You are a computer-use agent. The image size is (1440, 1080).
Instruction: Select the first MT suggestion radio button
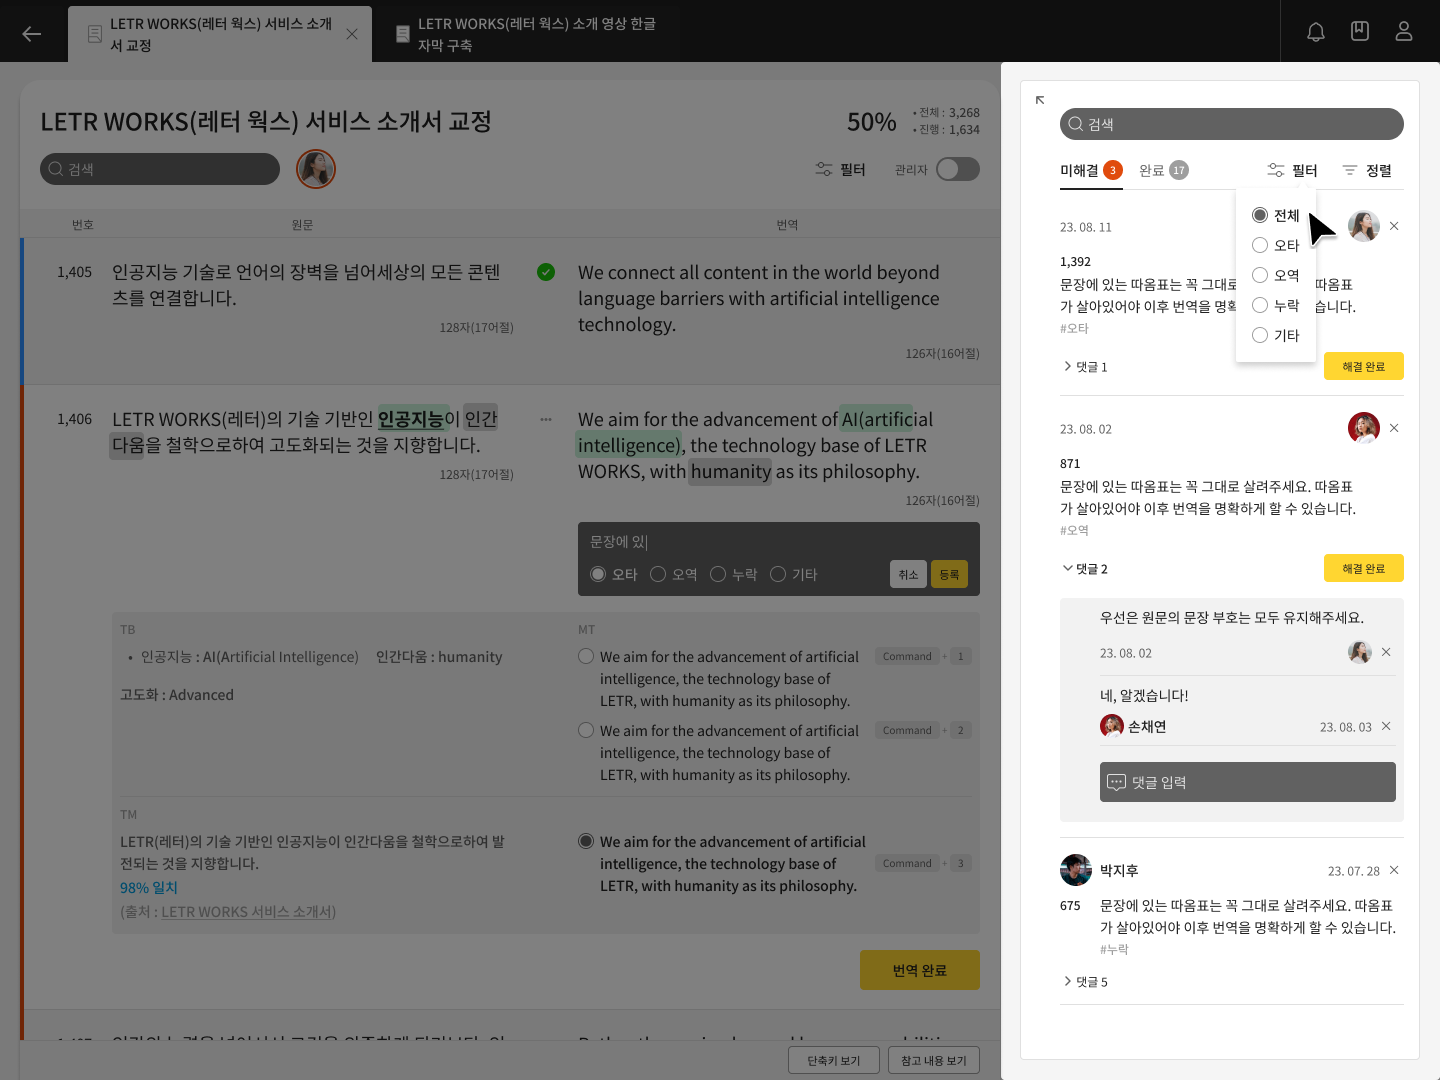coord(586,657)
